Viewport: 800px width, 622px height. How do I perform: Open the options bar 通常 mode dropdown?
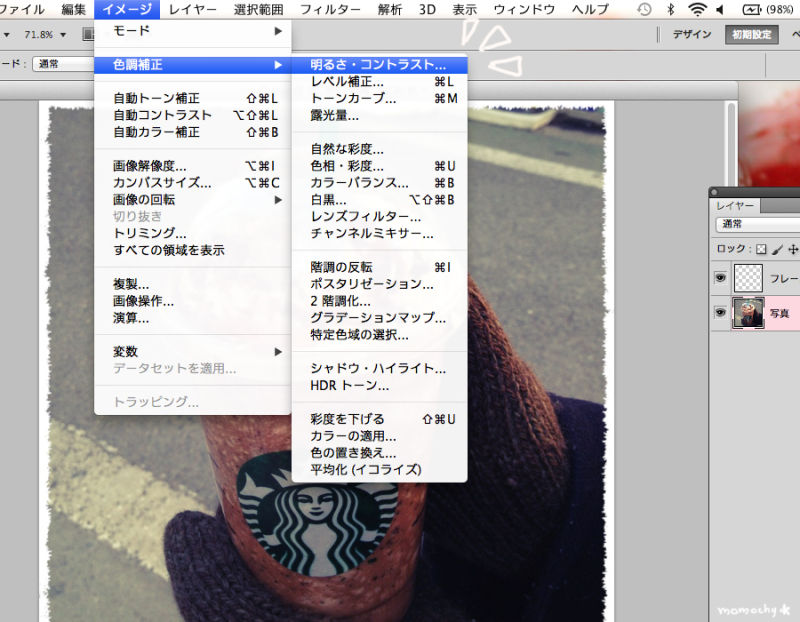pyautogui.click(x=64, y=64)
